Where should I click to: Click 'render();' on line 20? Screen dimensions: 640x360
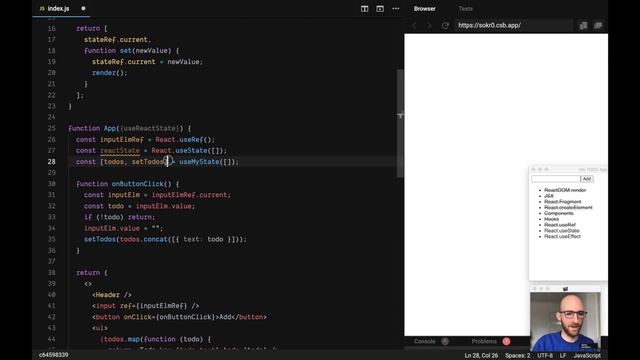(110, 73)
